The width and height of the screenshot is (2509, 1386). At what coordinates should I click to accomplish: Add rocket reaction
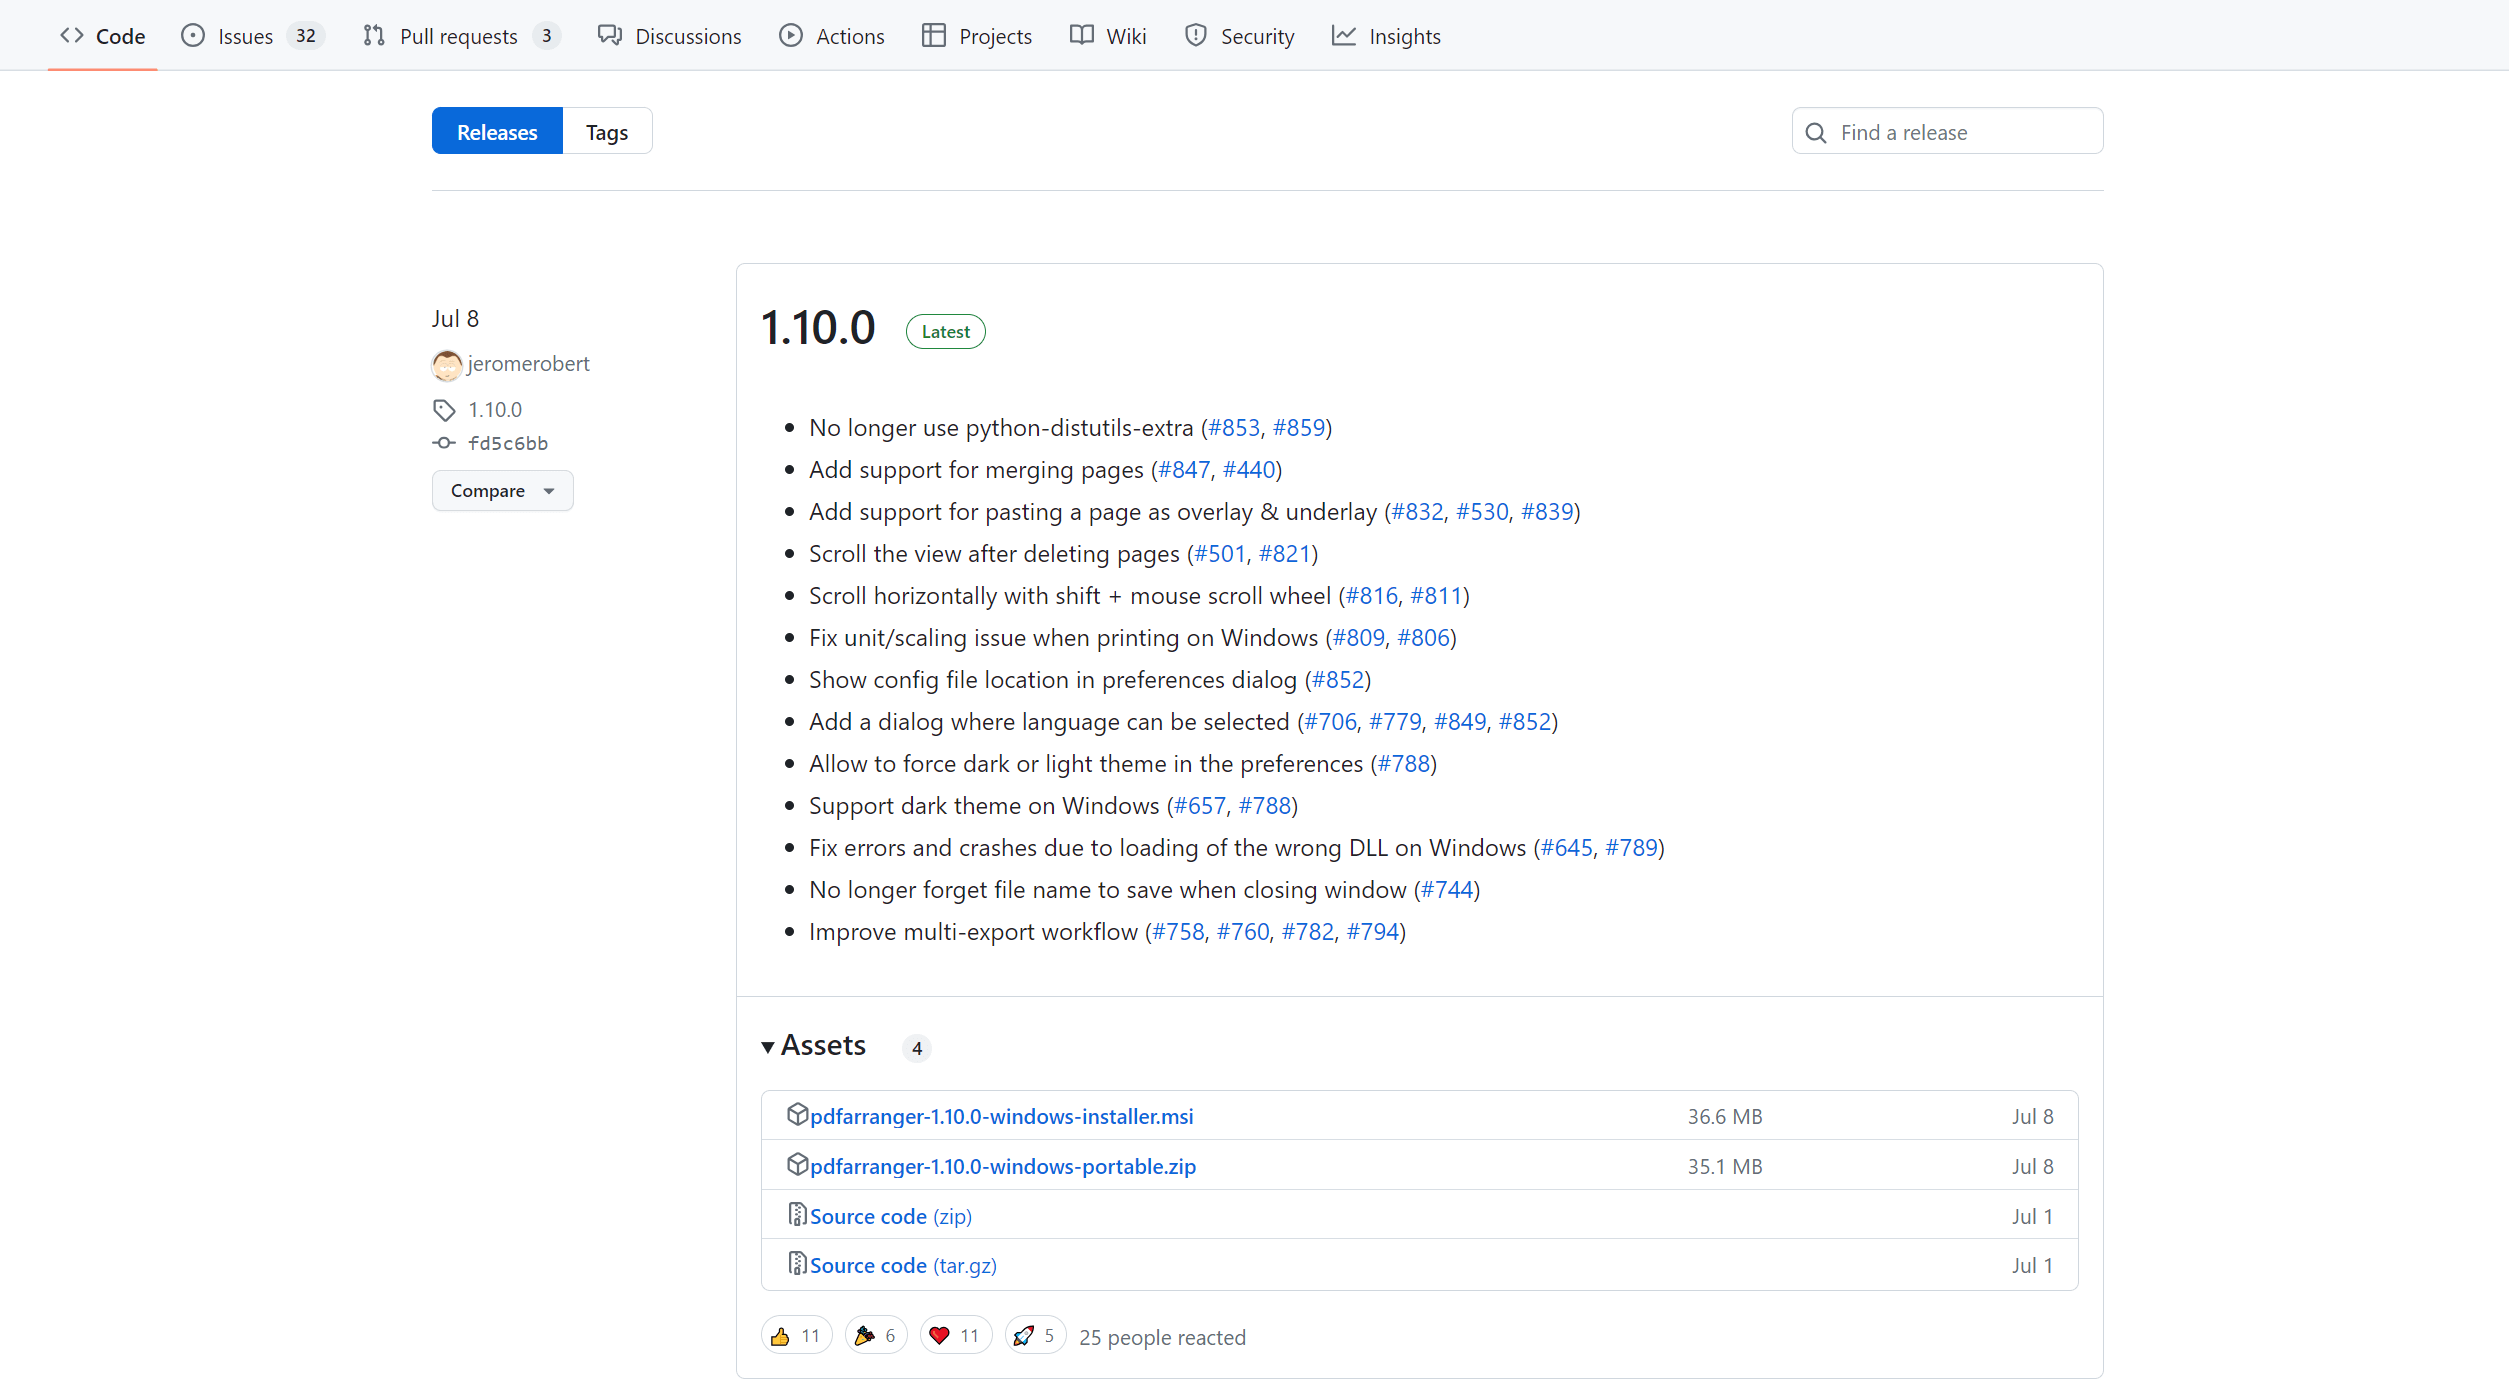click(1035, 1336)
